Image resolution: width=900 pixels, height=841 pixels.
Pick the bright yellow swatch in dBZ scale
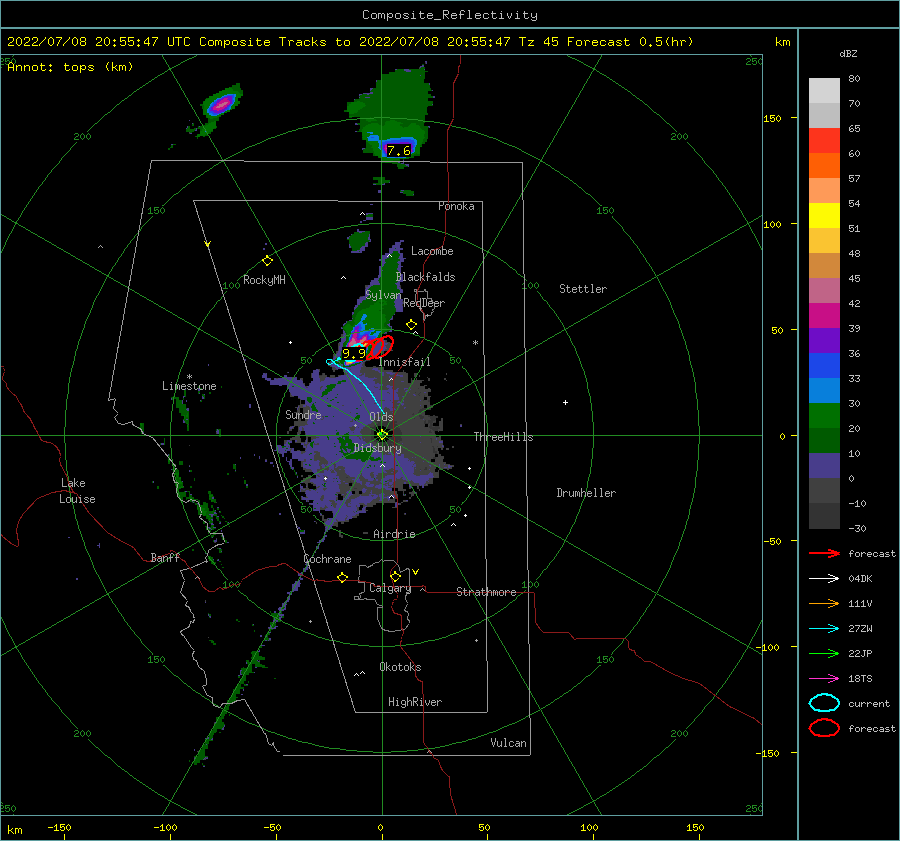pyautogui.click(x=824, y=216)
